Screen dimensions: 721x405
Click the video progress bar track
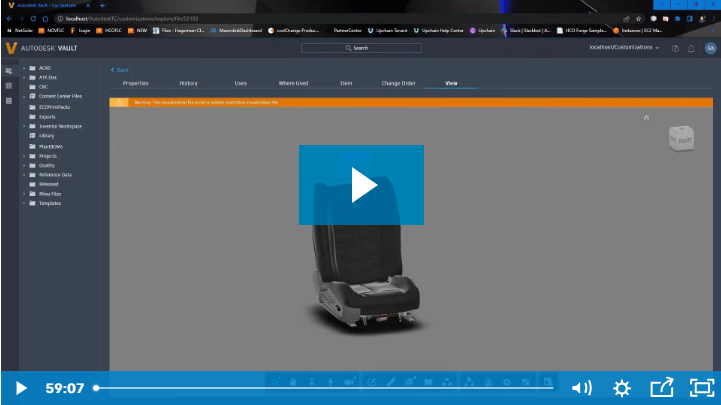click(x=324, y=388)
